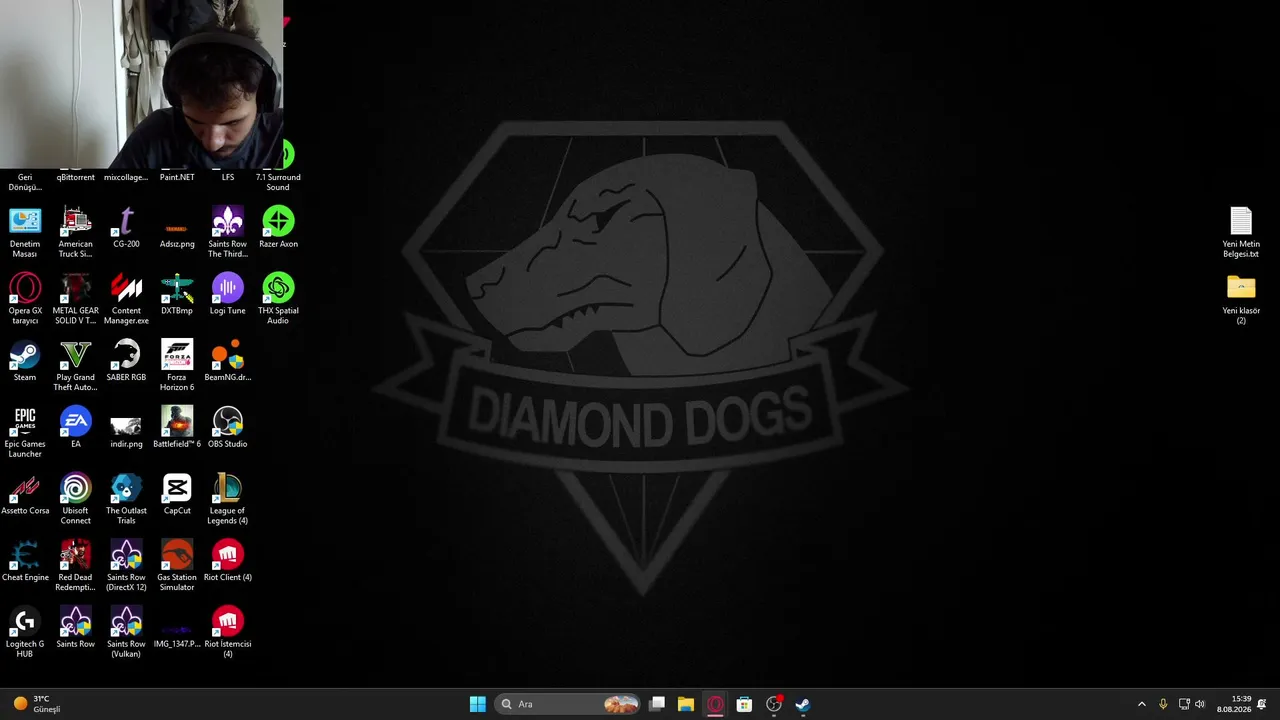
Task: Select the Steam desktop shortcut
Action: [x=25, y=361]
